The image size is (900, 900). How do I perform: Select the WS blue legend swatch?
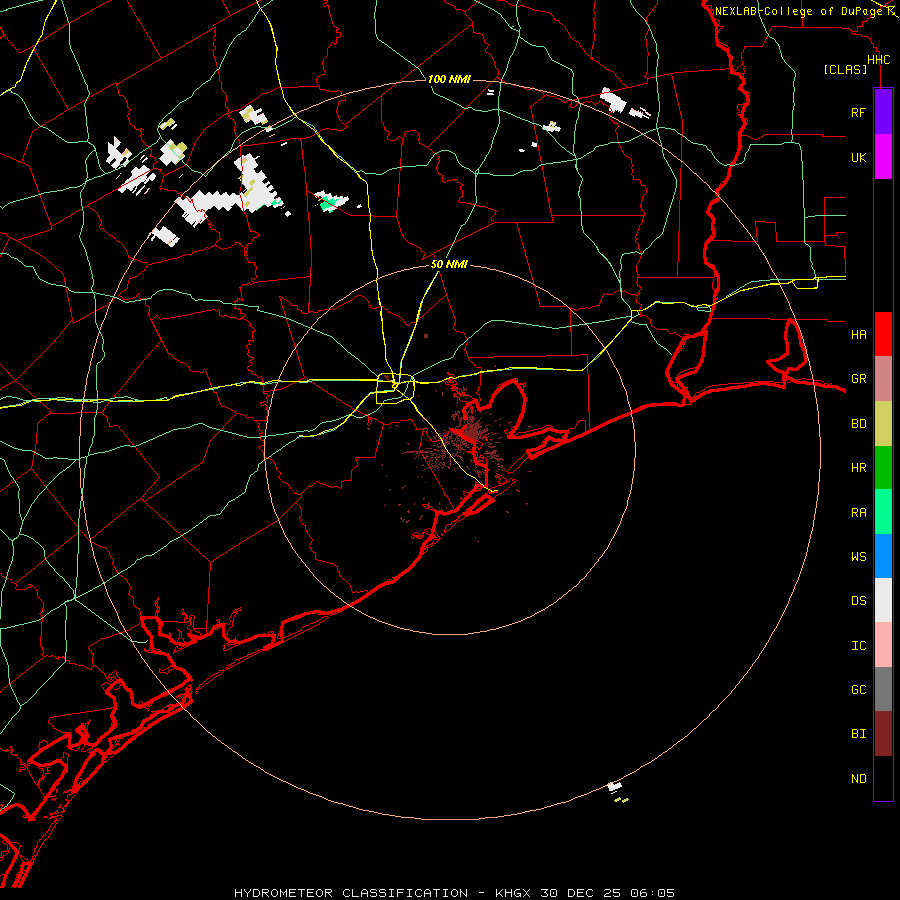883,556
